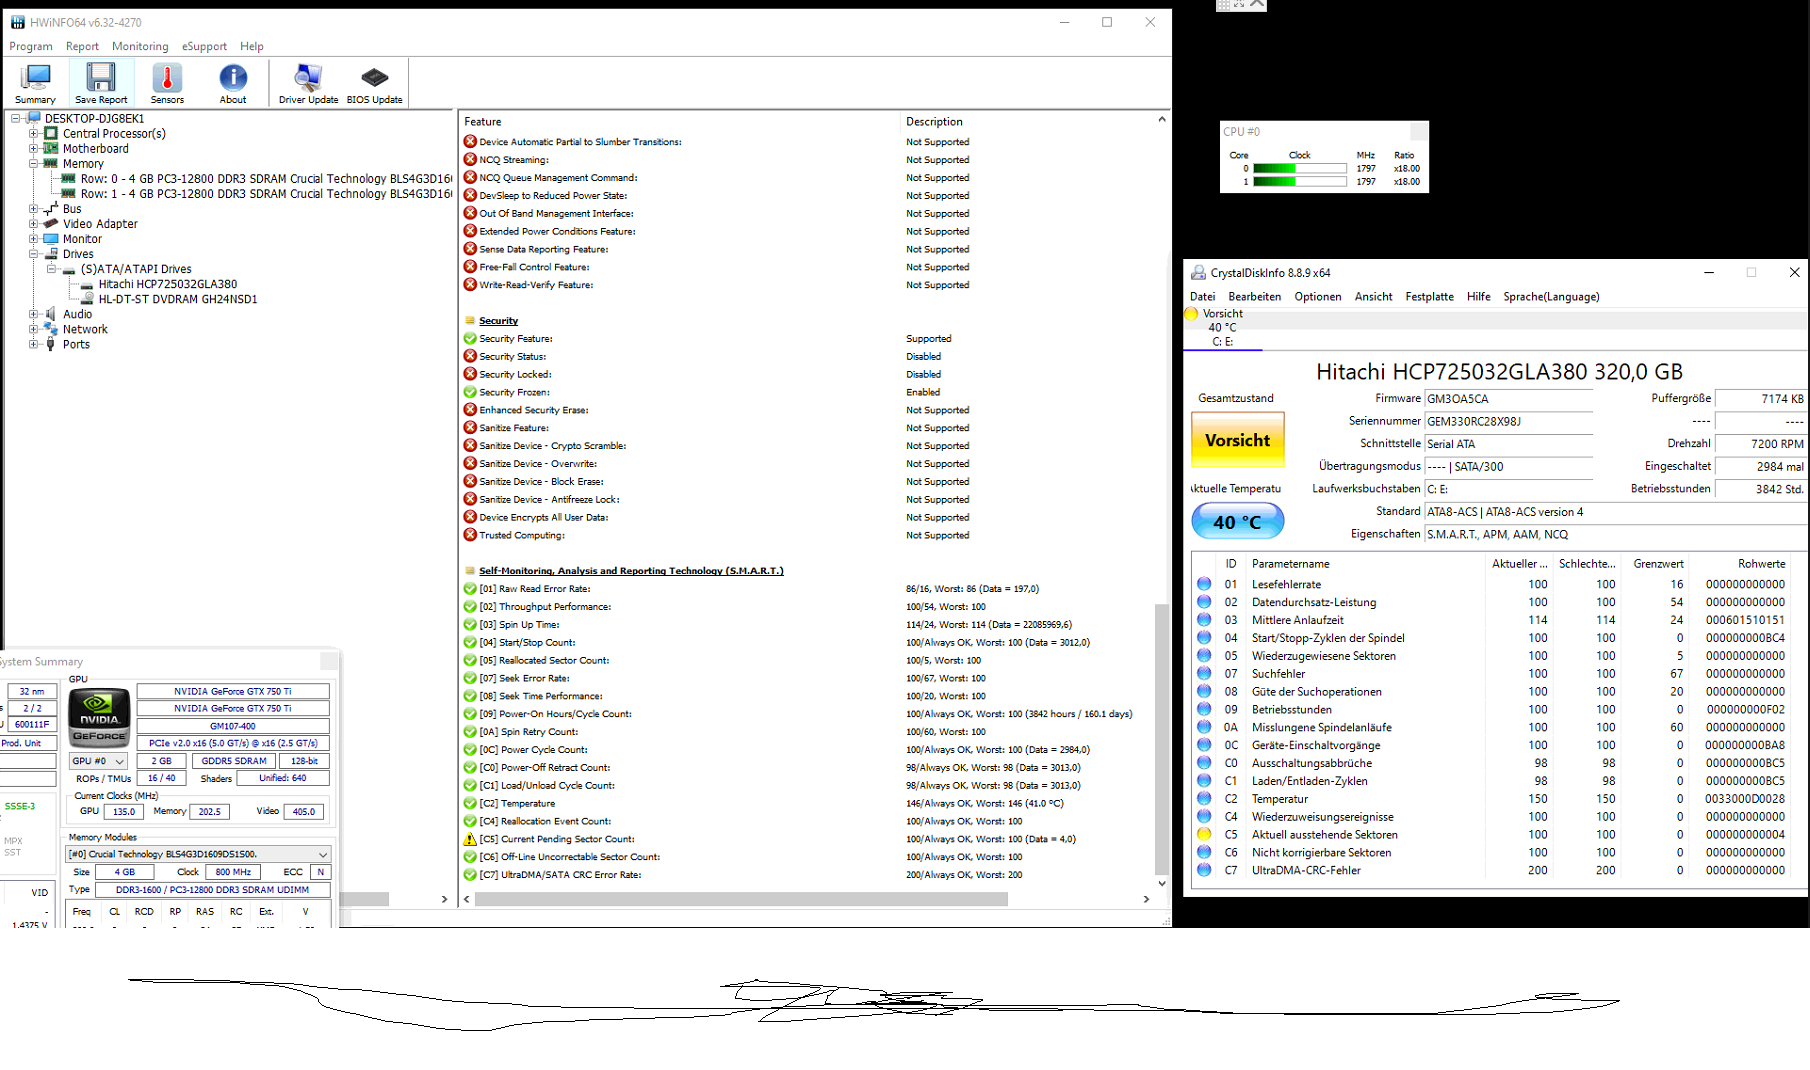Screen dimensions: 1810x1070
Task: Click the 40 °C temperature button
Action: 1238,522
